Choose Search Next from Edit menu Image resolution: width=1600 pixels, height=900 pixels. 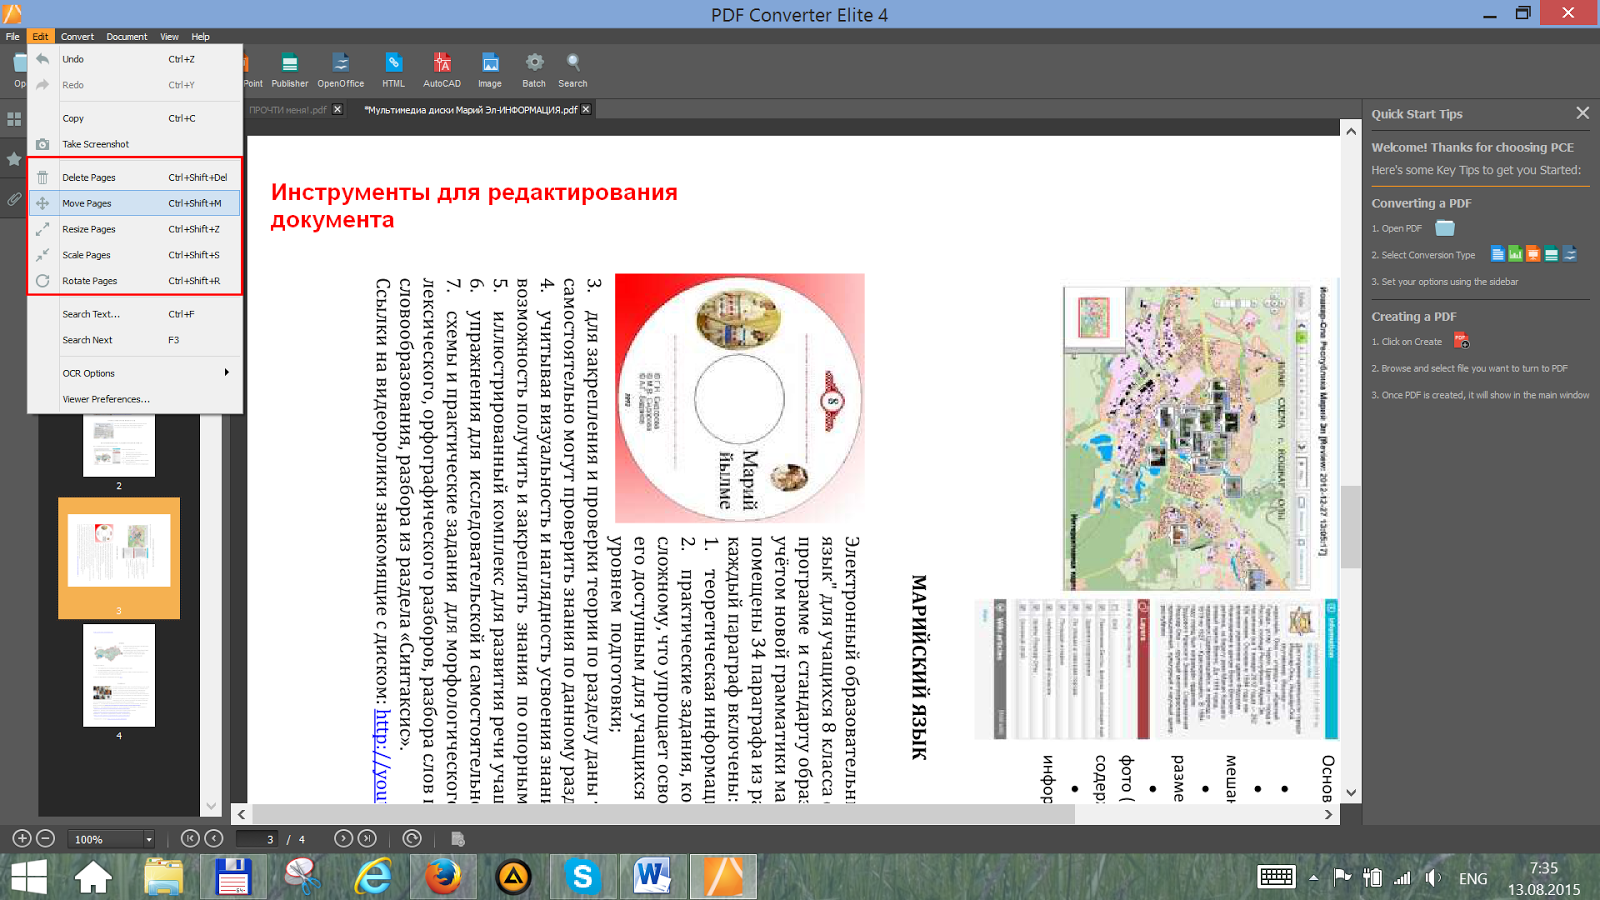pos(135,340)
